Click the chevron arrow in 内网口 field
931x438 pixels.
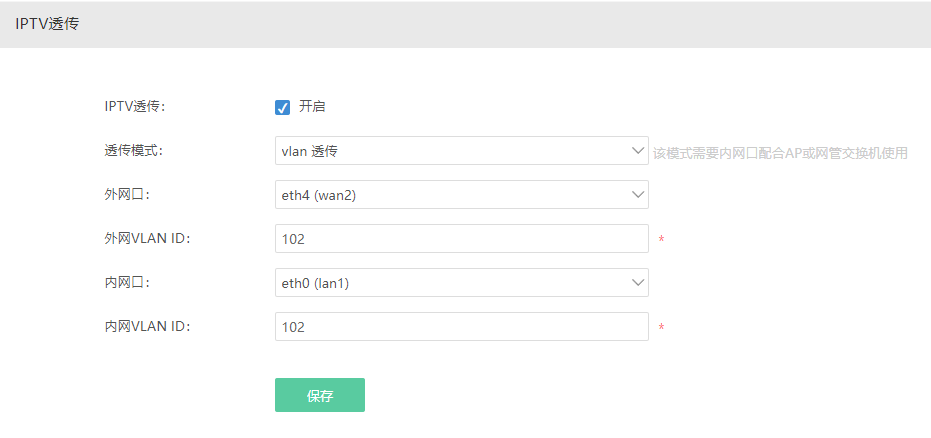(x=638, y=283)
